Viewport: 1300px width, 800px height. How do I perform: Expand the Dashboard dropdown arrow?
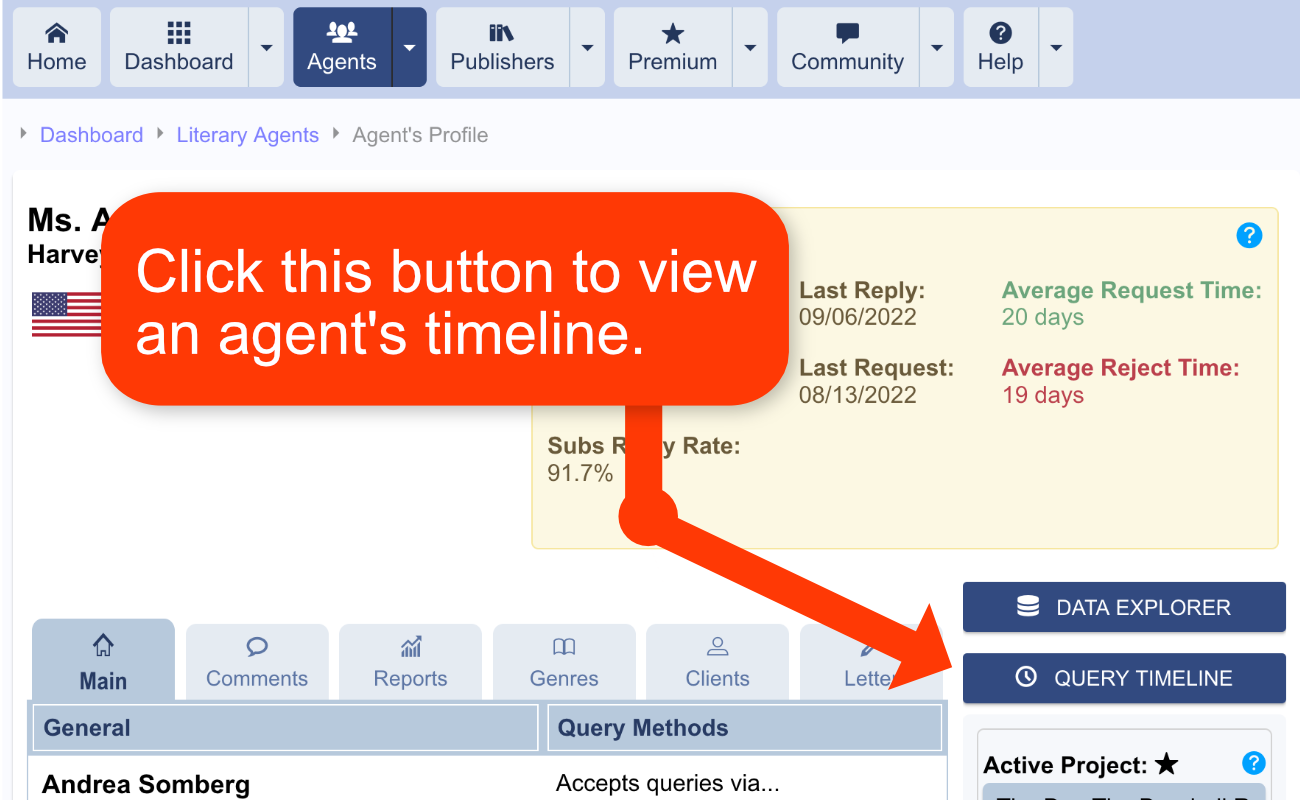pyautogui.click(x=266, y=47)
